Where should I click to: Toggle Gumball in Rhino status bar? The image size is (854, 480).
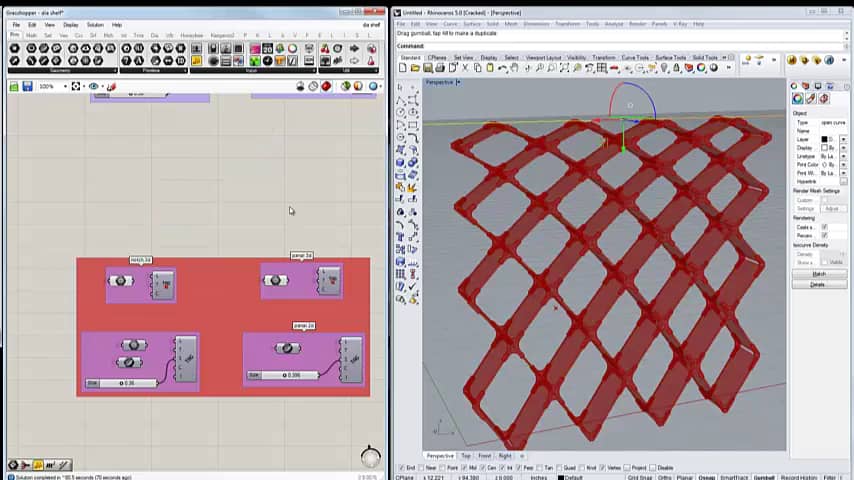[x=764, y=477]
